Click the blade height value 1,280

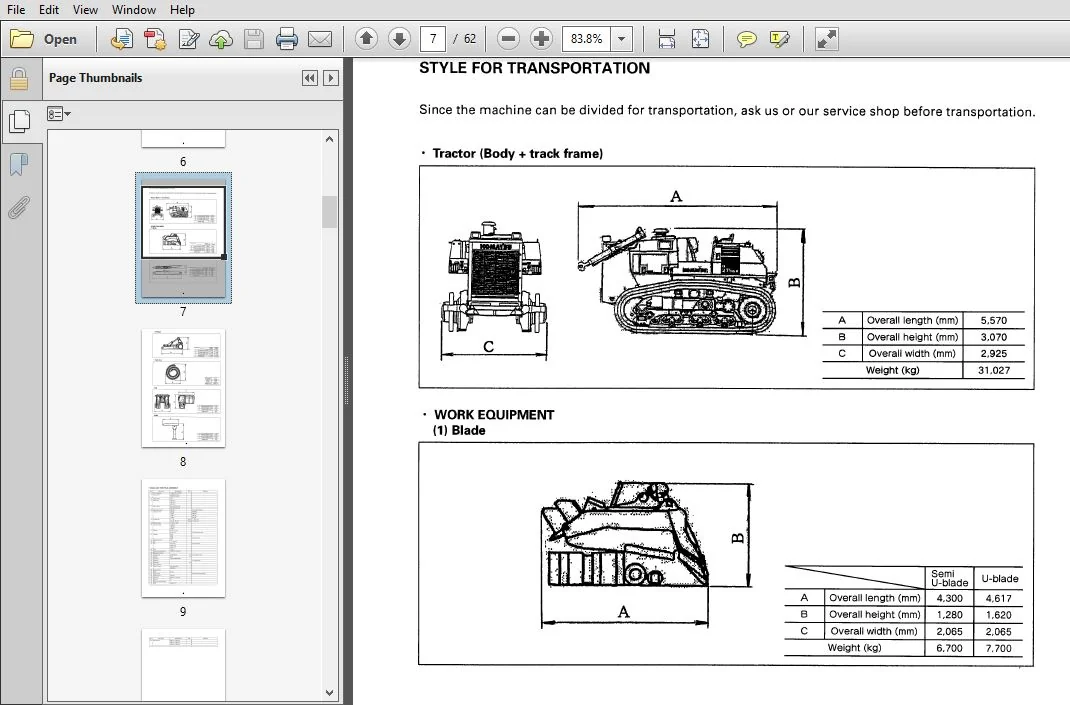(x=949, y=615)
